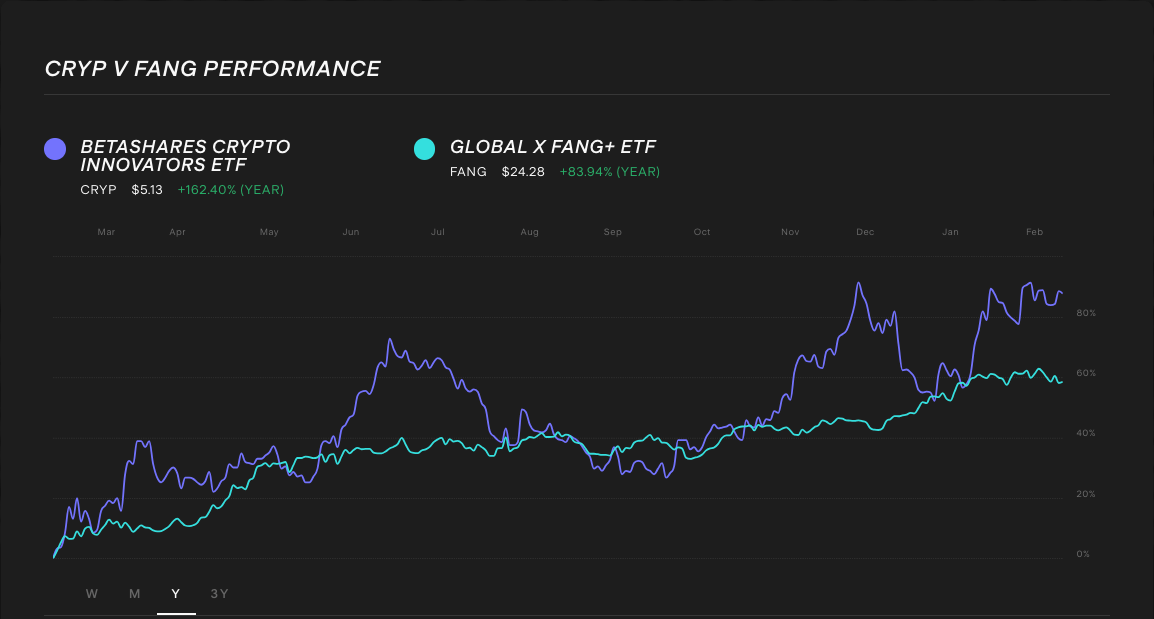Click the teal FANG legend dot

click(x=424, y=148)
